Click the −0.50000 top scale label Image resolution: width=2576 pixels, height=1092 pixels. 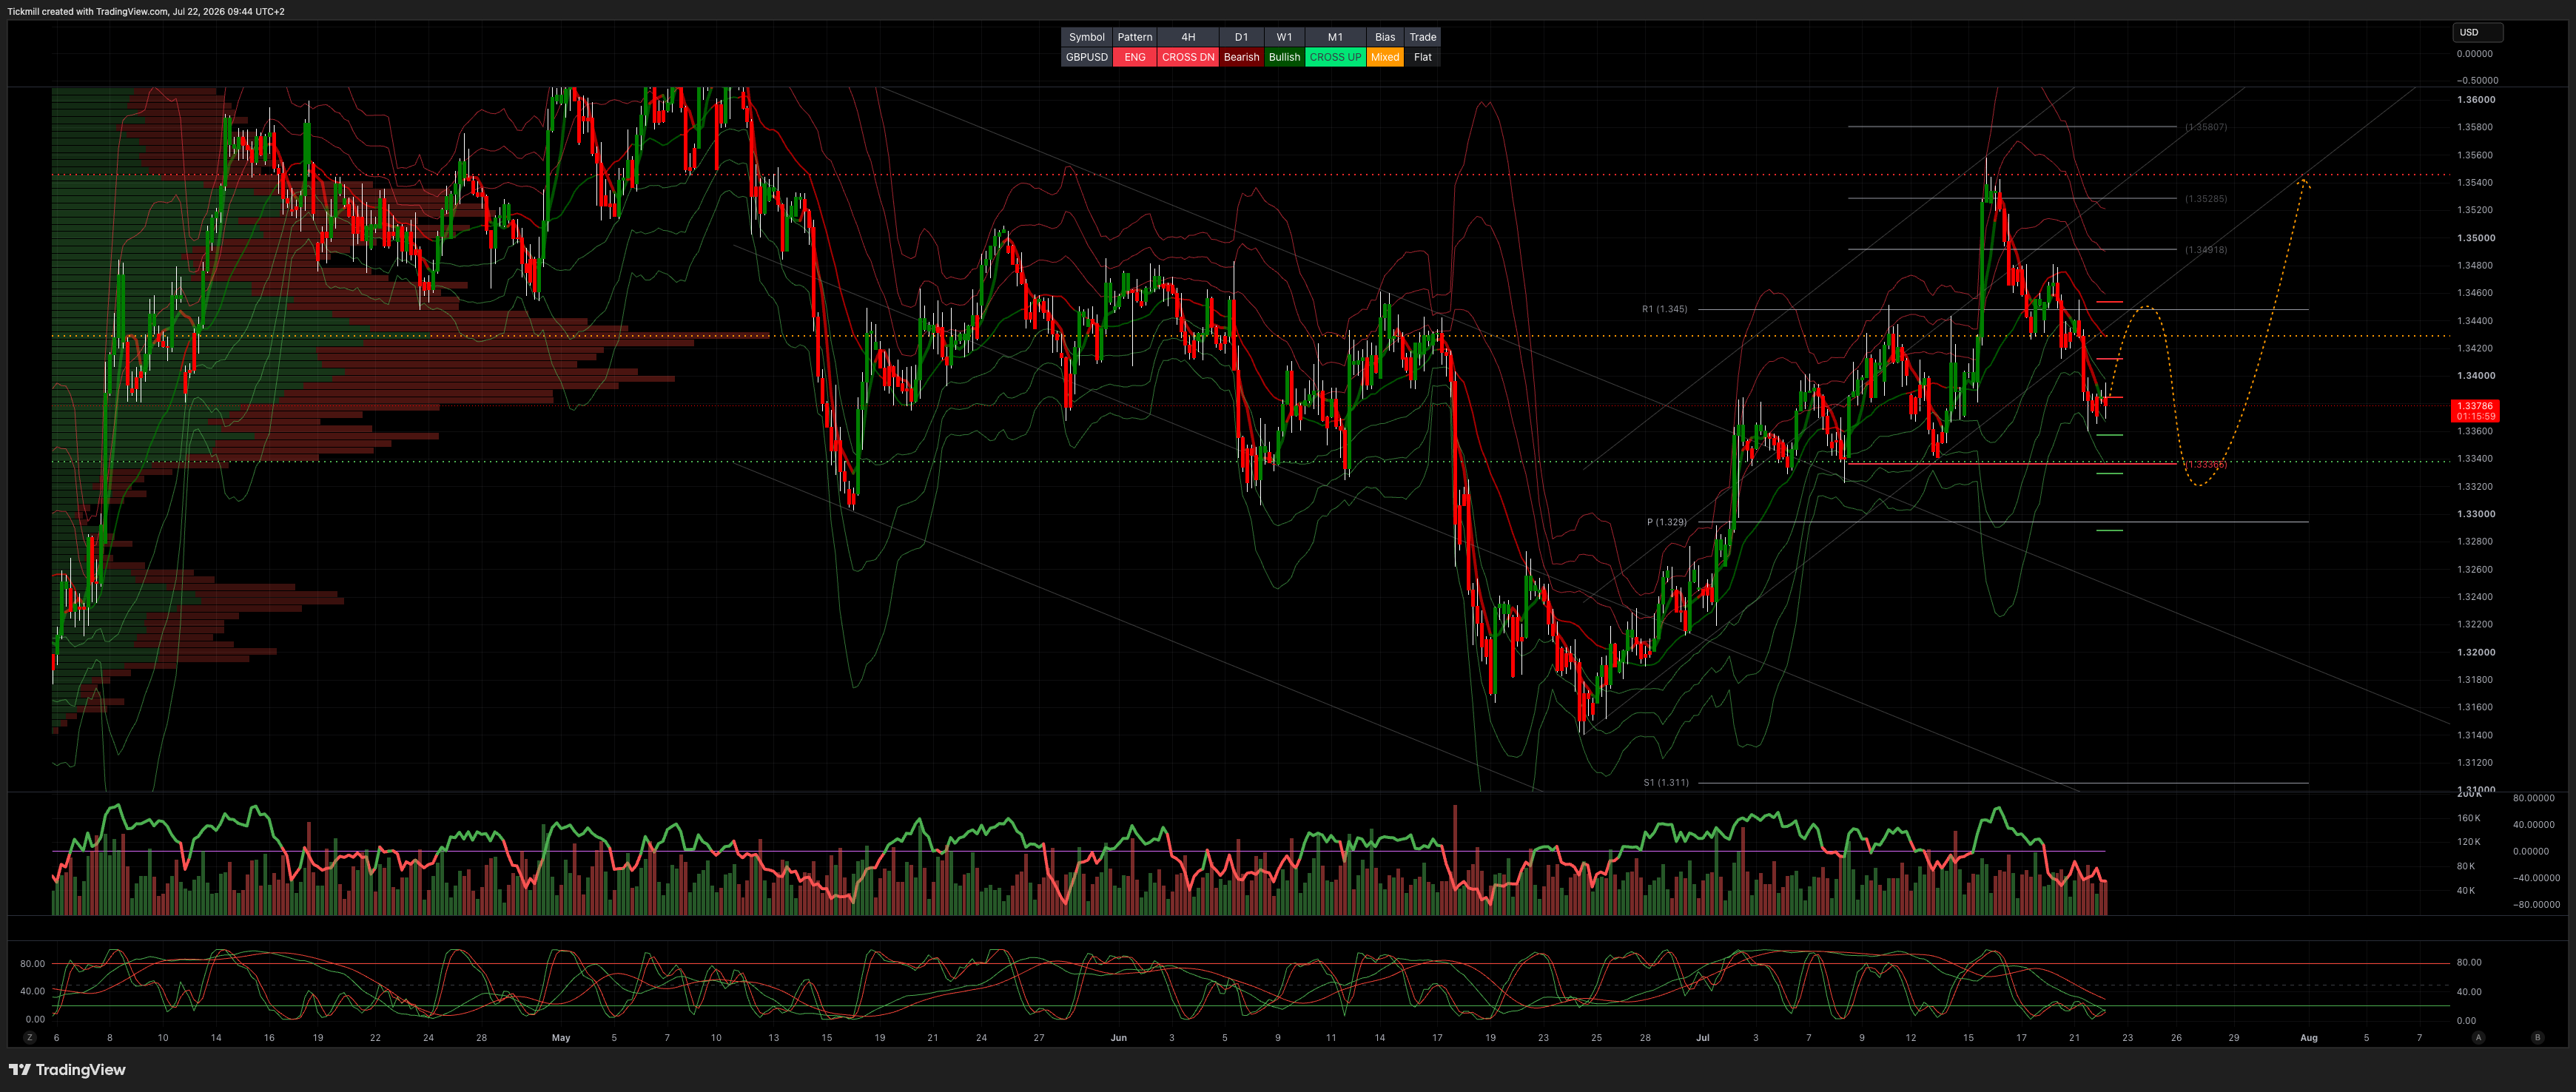[x=2477, y=80]
